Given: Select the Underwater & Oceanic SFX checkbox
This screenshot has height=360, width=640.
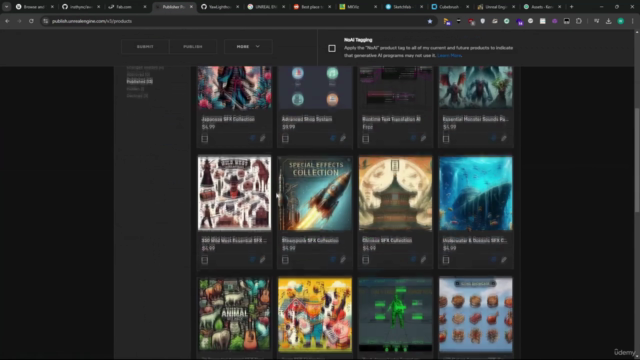Looking at the screenshot, I should click(446, 260).
